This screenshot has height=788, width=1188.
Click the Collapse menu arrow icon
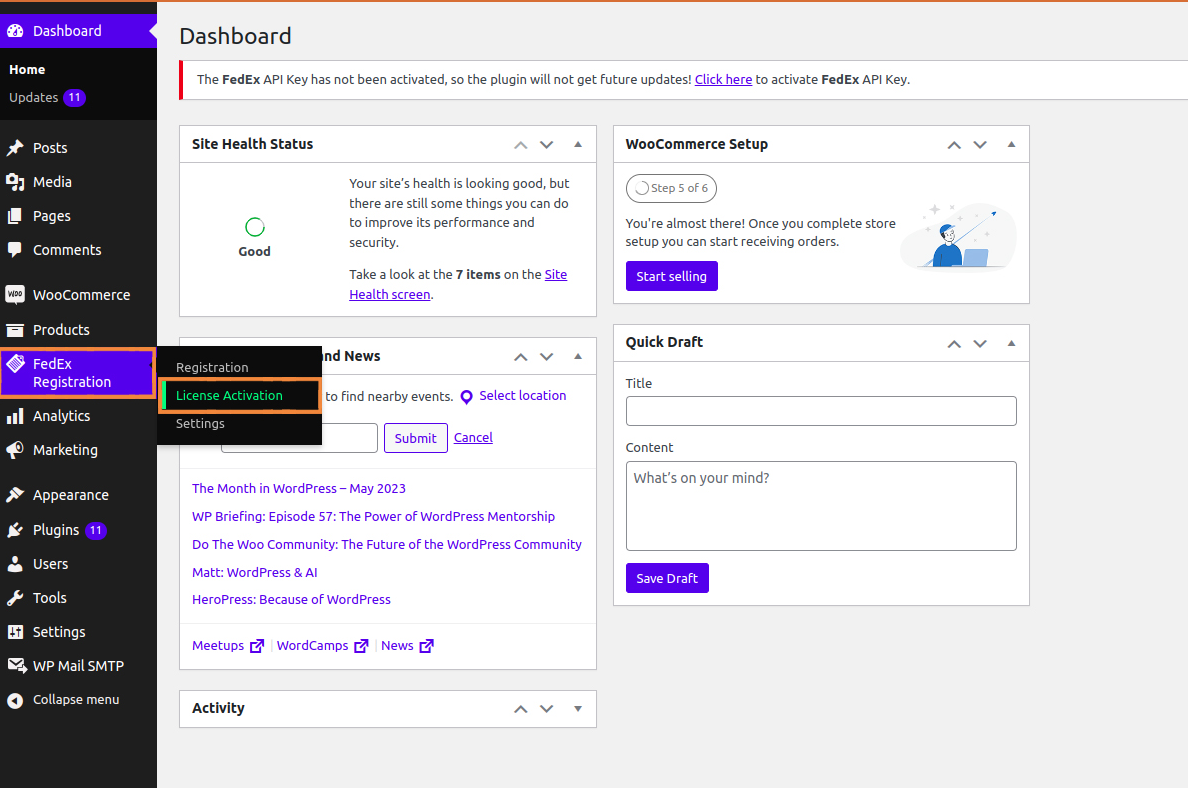pos(15,700)
